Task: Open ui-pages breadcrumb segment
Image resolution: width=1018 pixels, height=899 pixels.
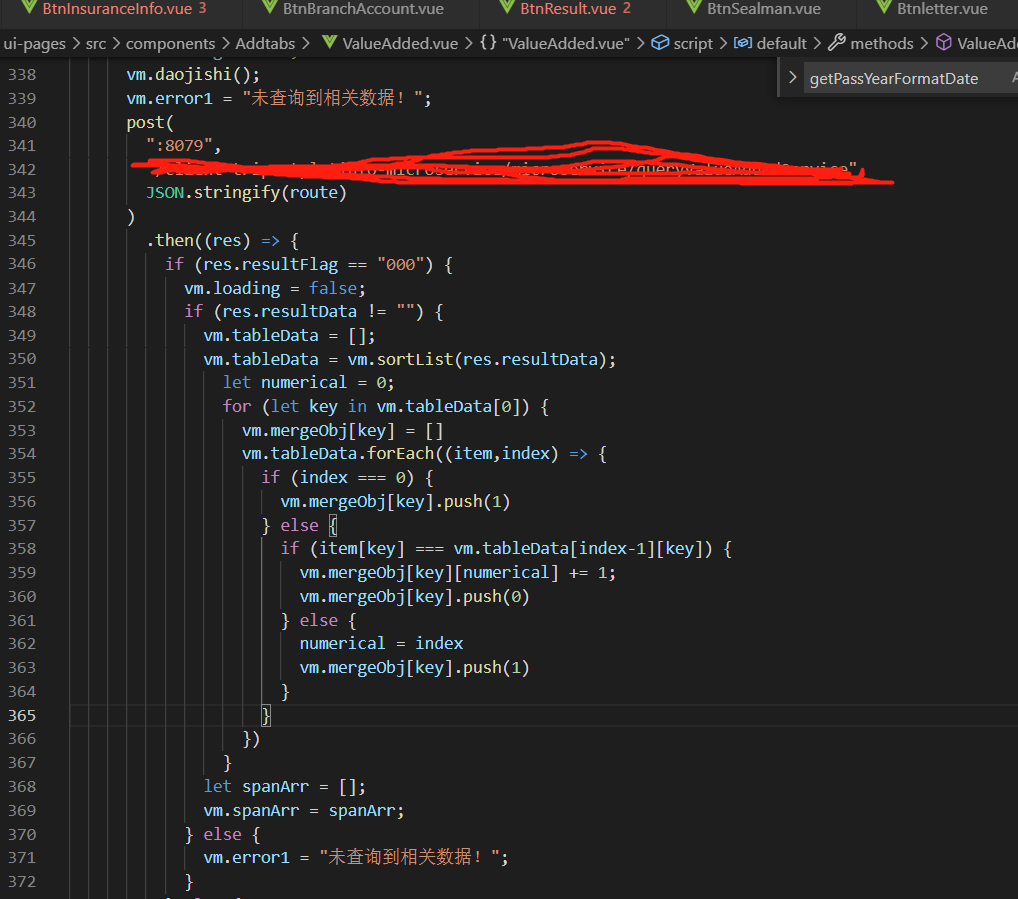Action: [x=34, y=43]
